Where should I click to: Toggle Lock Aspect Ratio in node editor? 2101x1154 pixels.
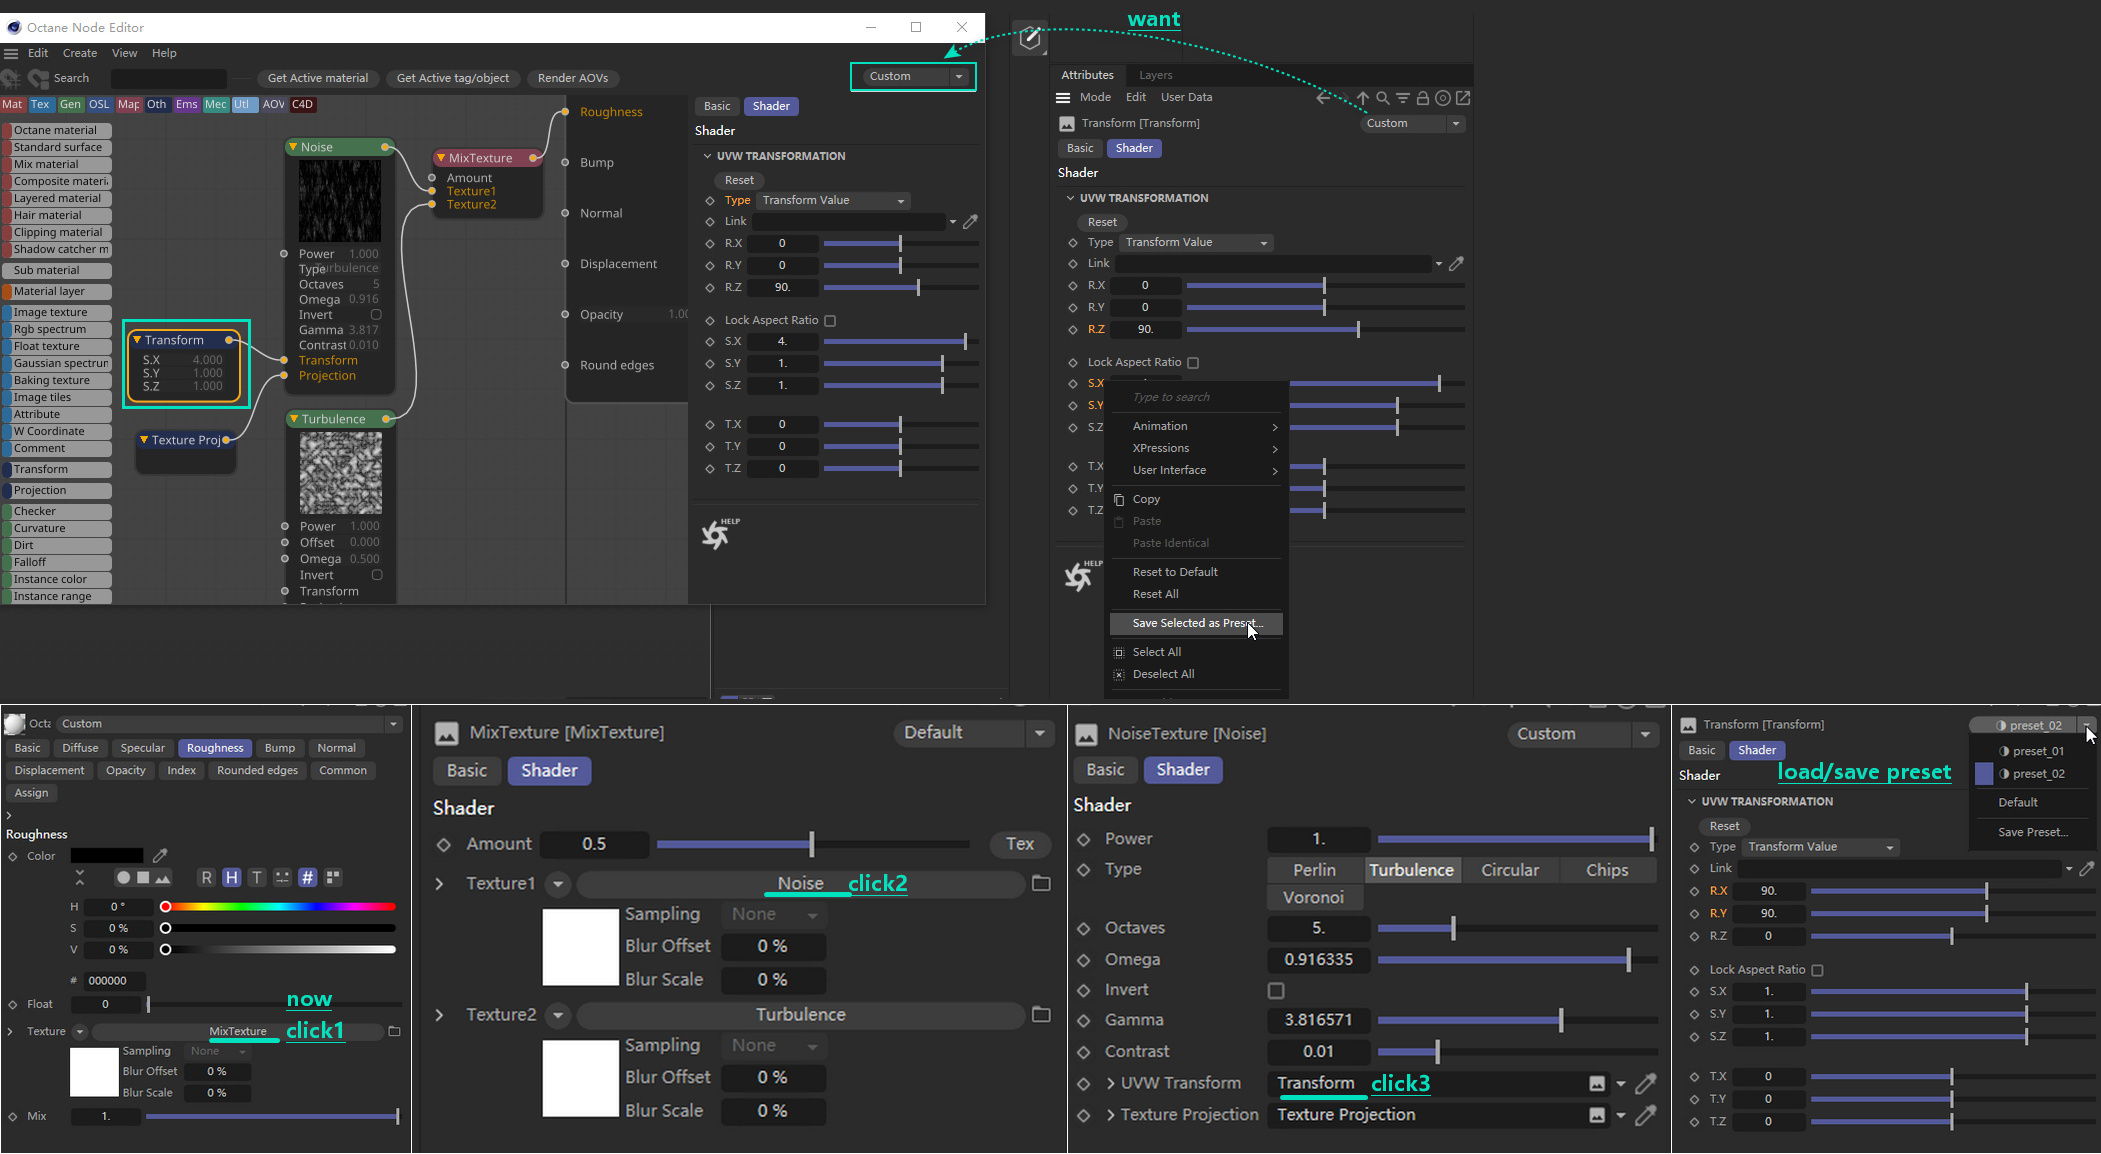830,321
